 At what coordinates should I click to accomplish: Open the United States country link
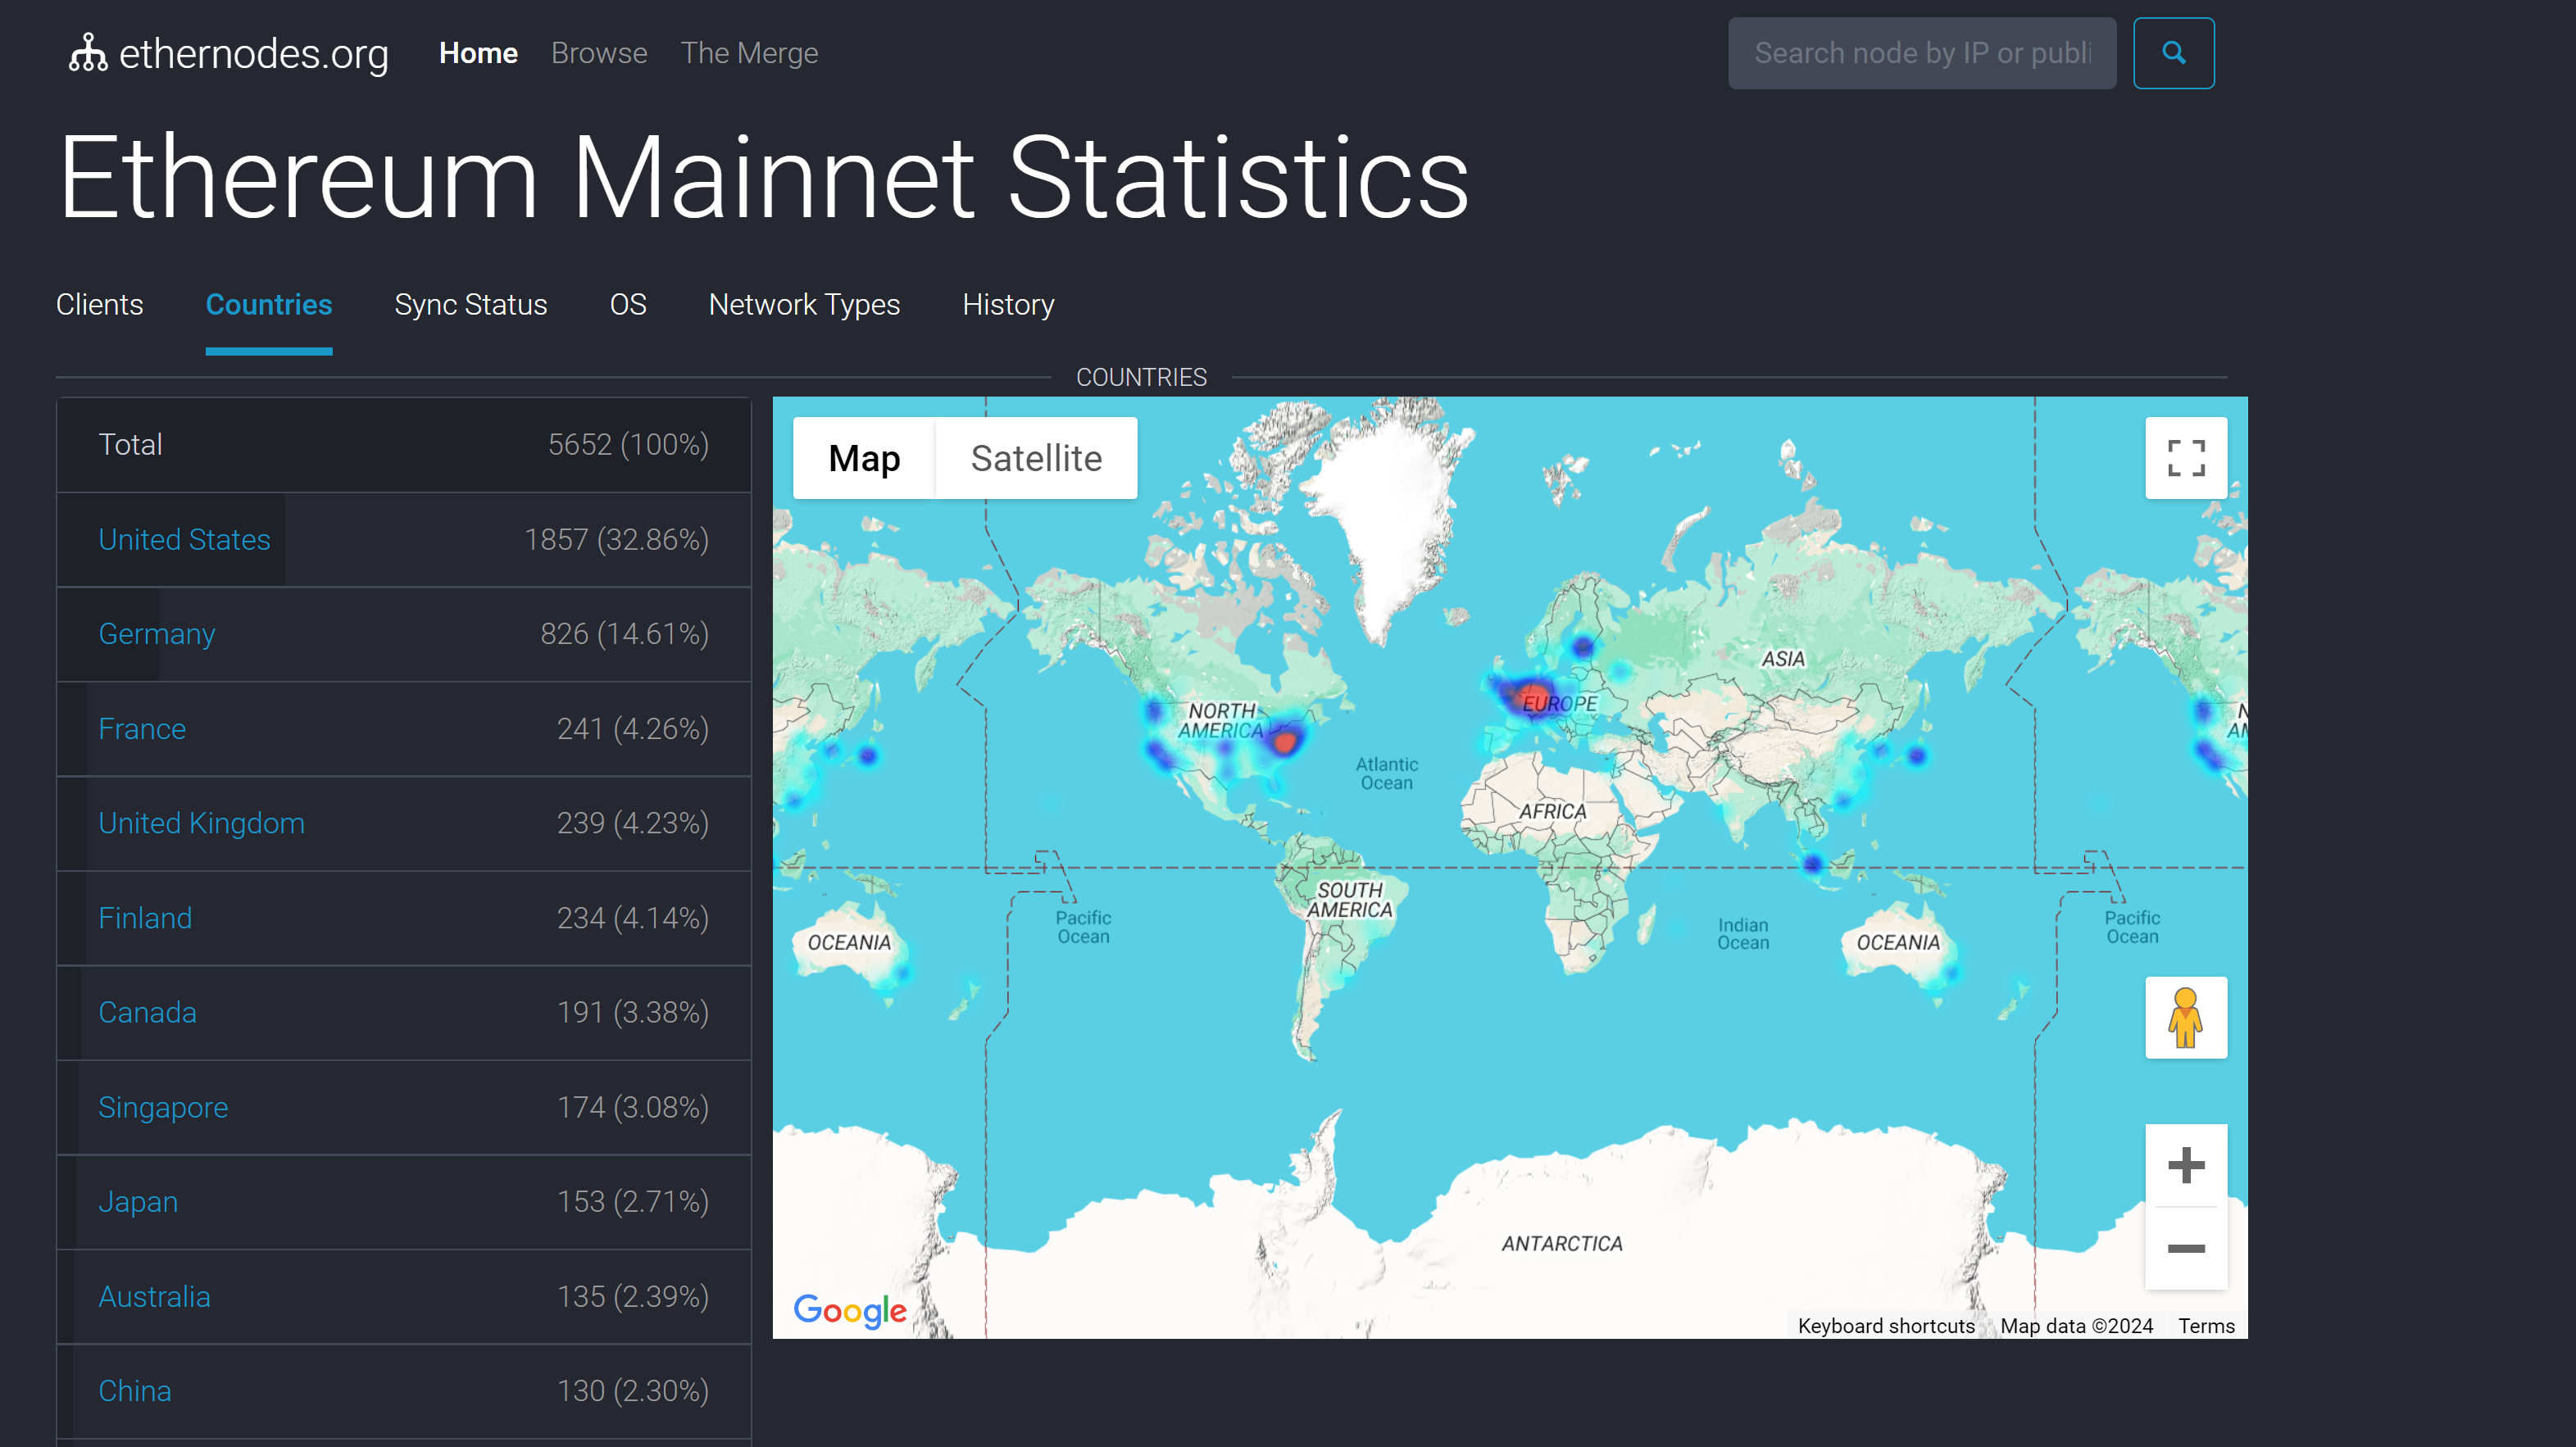tap(184, 539)
